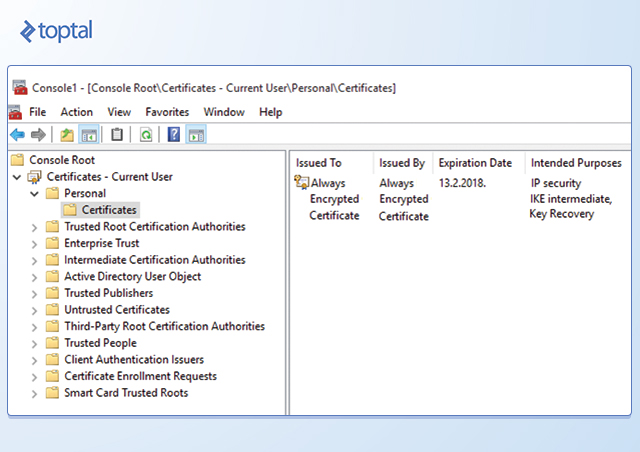This screenshot has height=452, width=640.
Task: Click the red toolbox icon beside File menu
Action: (16, 112)
